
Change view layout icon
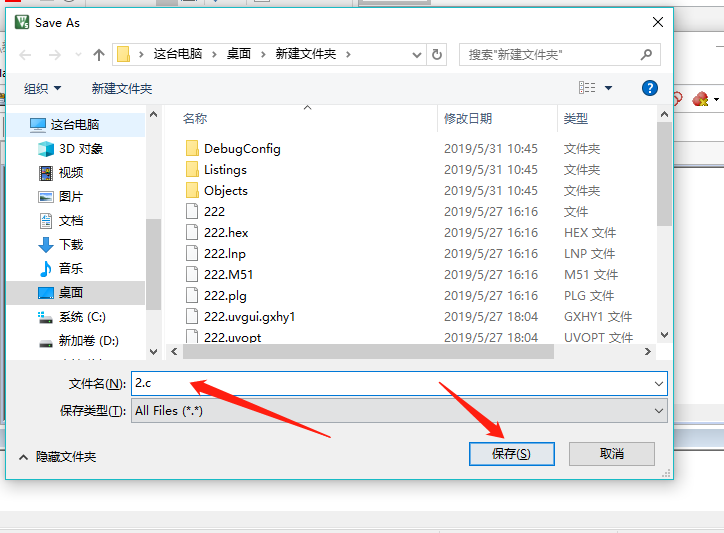pos(587,88)
